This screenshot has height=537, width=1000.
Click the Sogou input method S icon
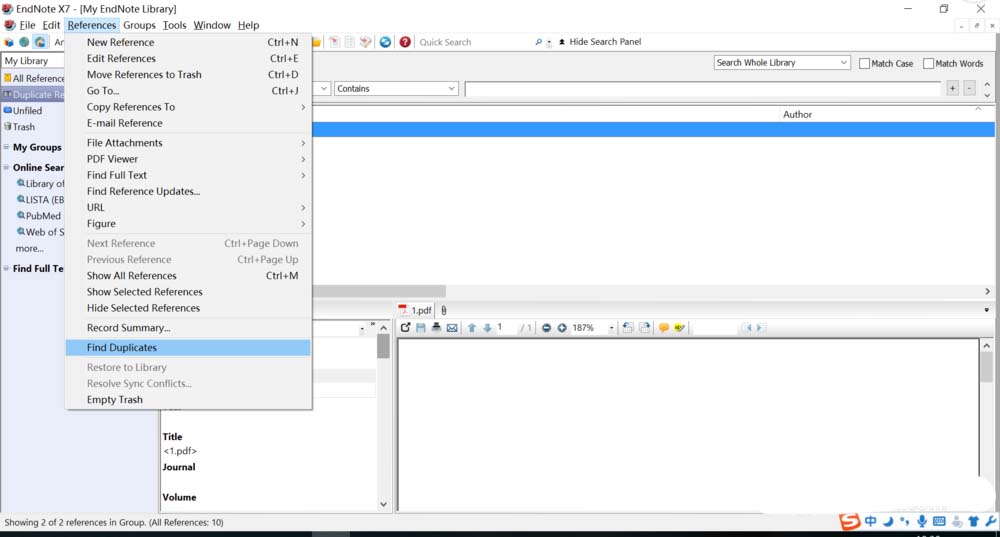[849, 522]
